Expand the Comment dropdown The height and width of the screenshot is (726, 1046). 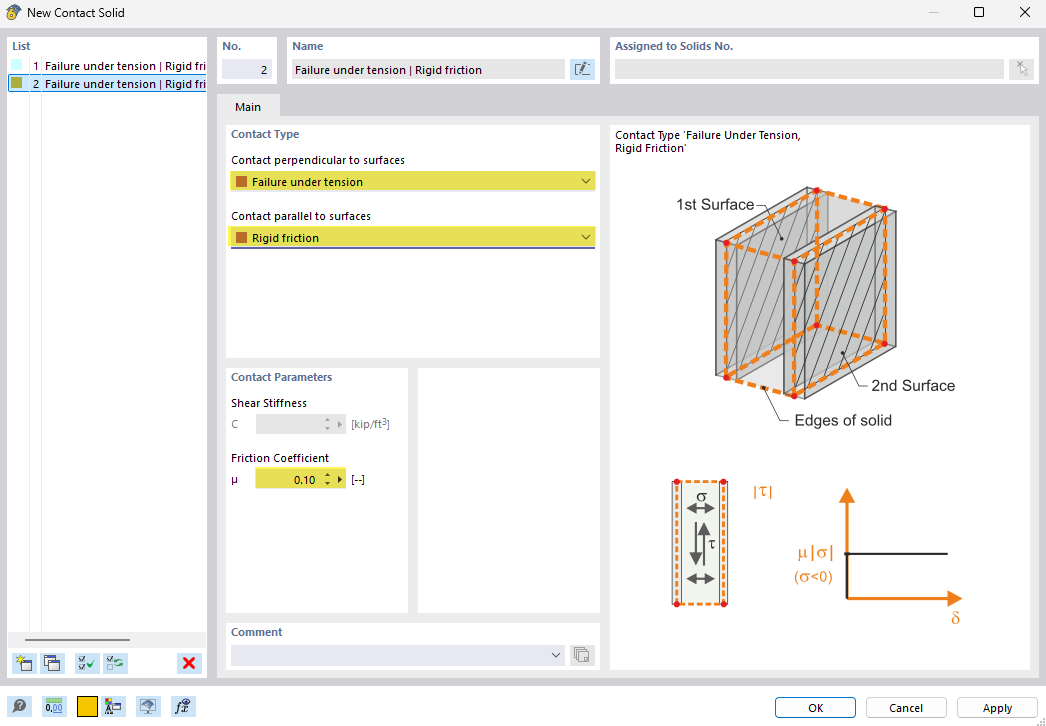555,655
